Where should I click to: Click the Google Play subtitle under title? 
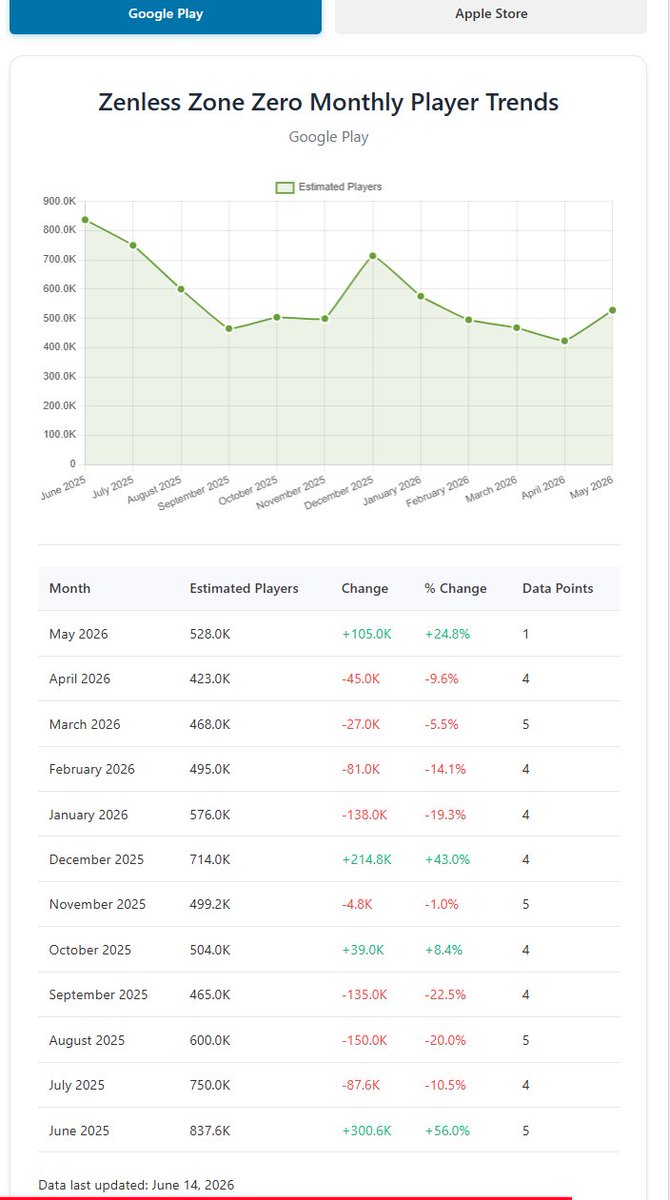tap(328, 137)
